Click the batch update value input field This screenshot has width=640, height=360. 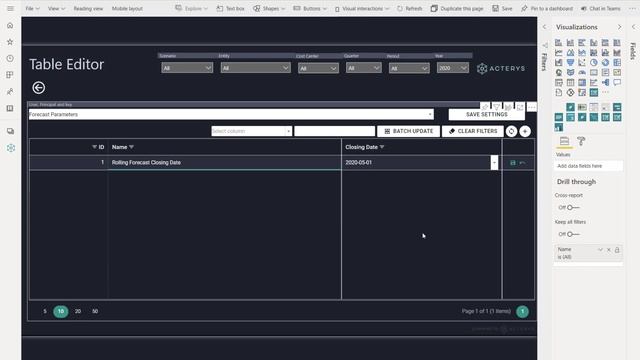point(335,131)
